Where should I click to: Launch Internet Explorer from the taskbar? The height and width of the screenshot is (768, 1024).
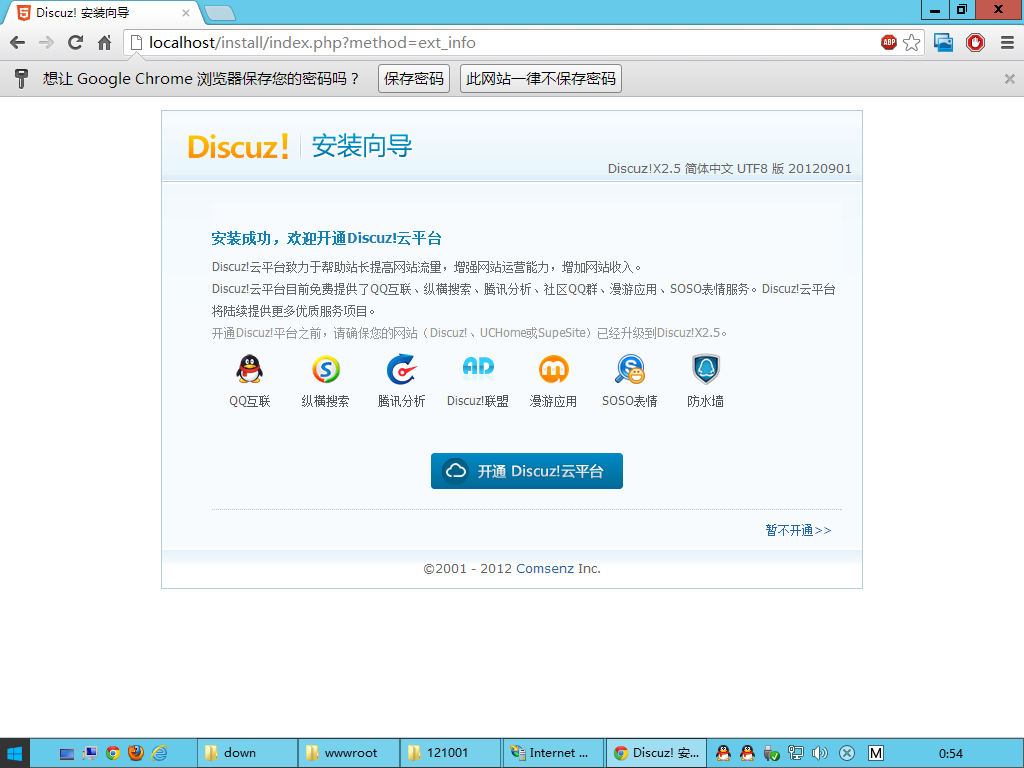159,753
